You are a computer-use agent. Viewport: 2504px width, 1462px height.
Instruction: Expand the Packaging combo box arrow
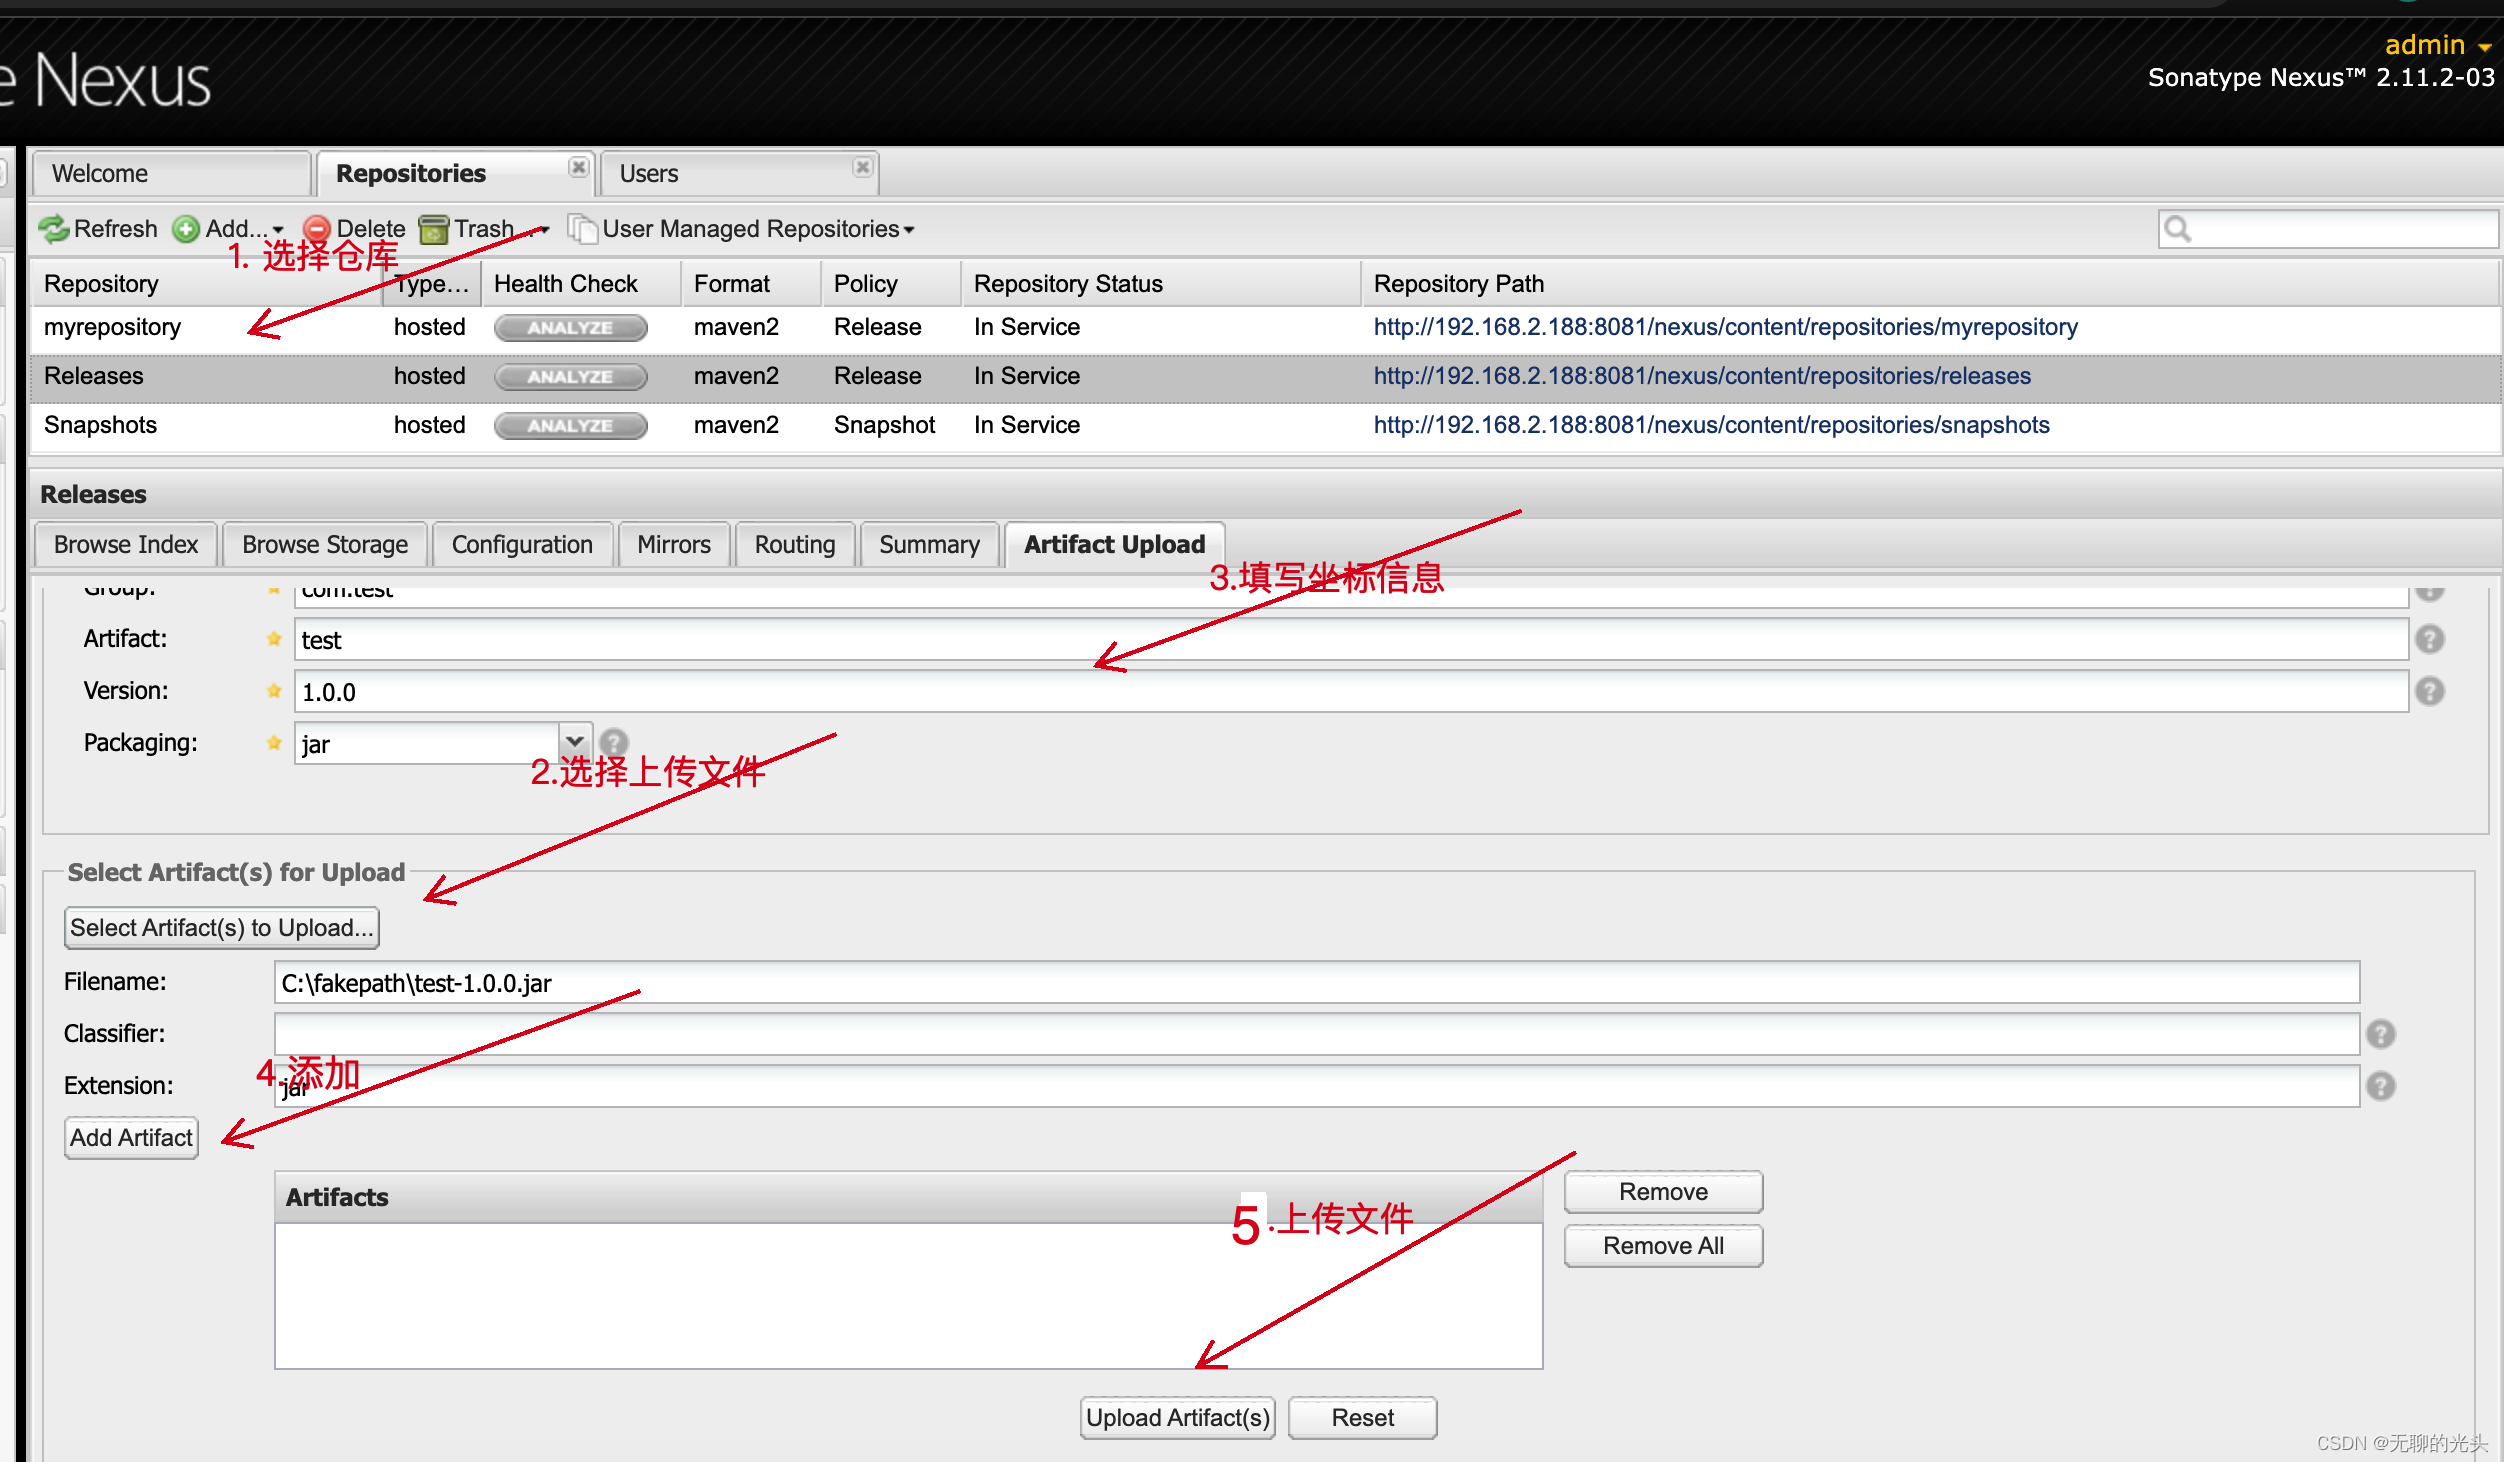click(575, 744)
